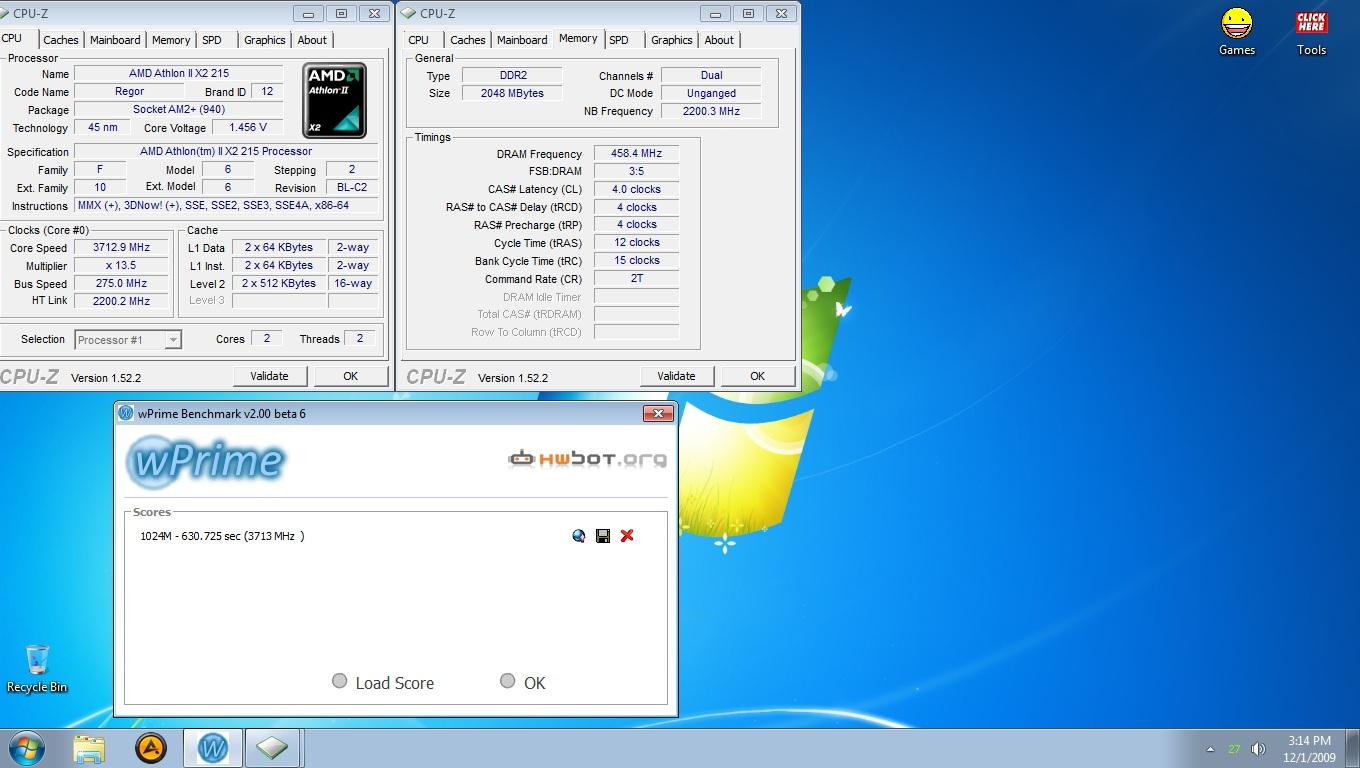Show hidden tray icons arrow
This screenshot has height=768, width=1360.
[x=1210, y=749]
